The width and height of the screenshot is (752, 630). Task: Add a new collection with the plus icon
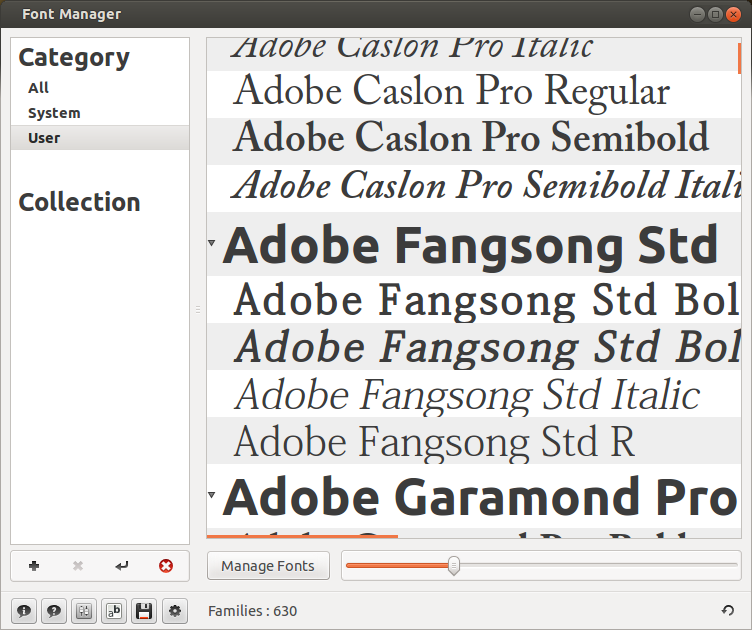pos(34,566)
